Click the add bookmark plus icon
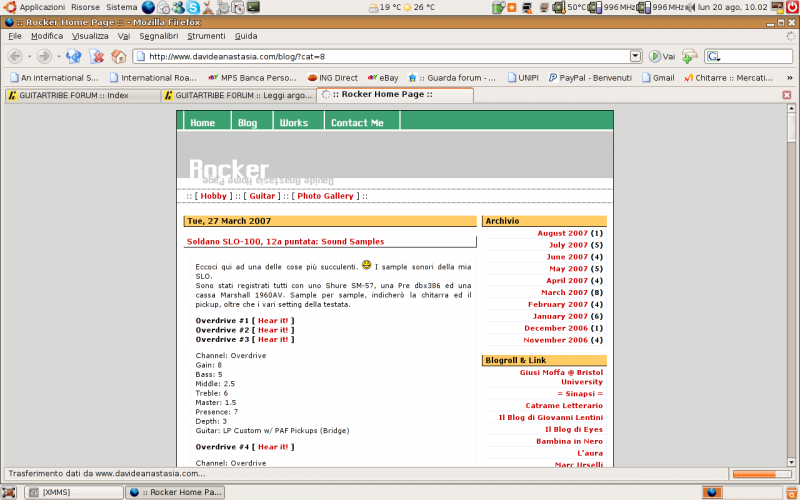Viewport: 800px width, 500px height. pyautogui.click(x=689, y=56)
